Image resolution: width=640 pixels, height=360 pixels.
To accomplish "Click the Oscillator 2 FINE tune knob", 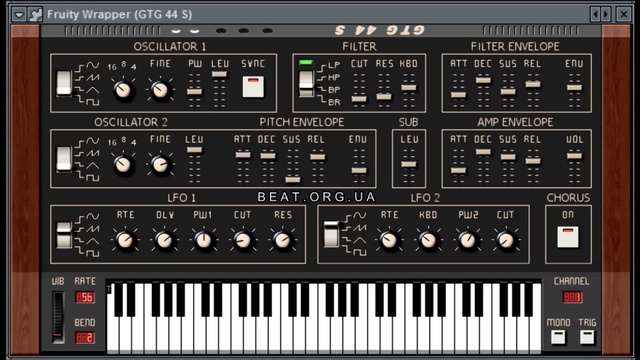I will [160, 164].
